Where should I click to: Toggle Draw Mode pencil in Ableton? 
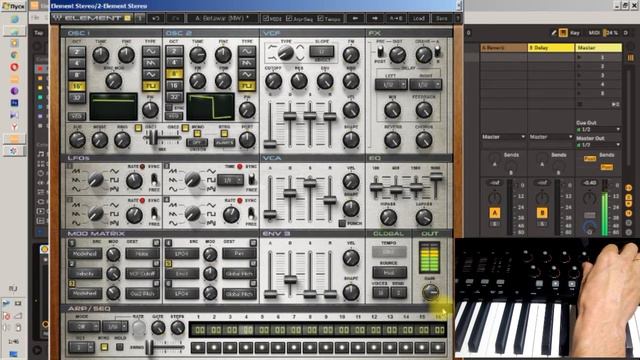554,33
